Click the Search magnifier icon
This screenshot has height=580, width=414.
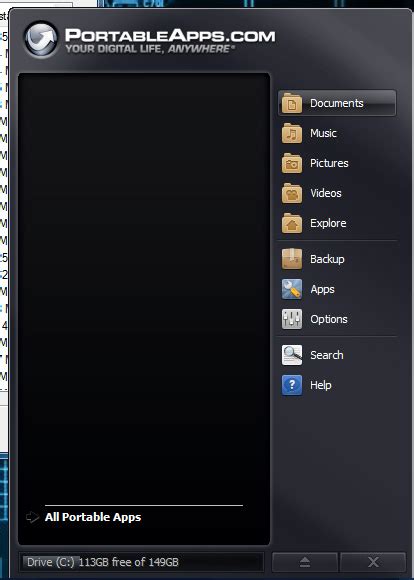click(x=292, y=355)
